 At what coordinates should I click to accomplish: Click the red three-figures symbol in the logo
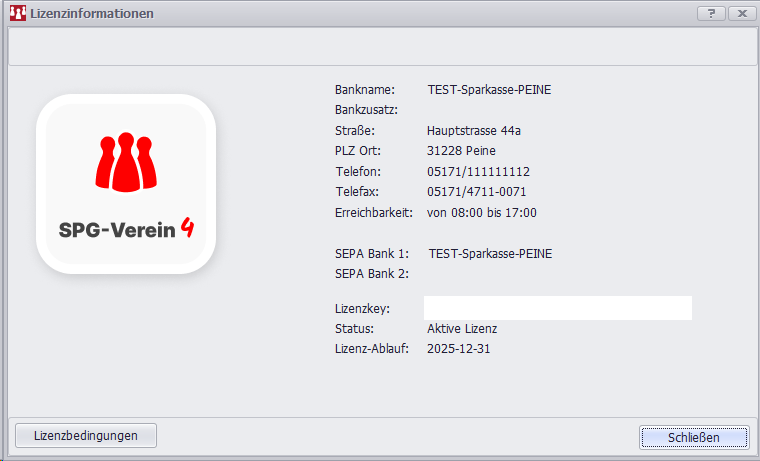coord(126,161)
